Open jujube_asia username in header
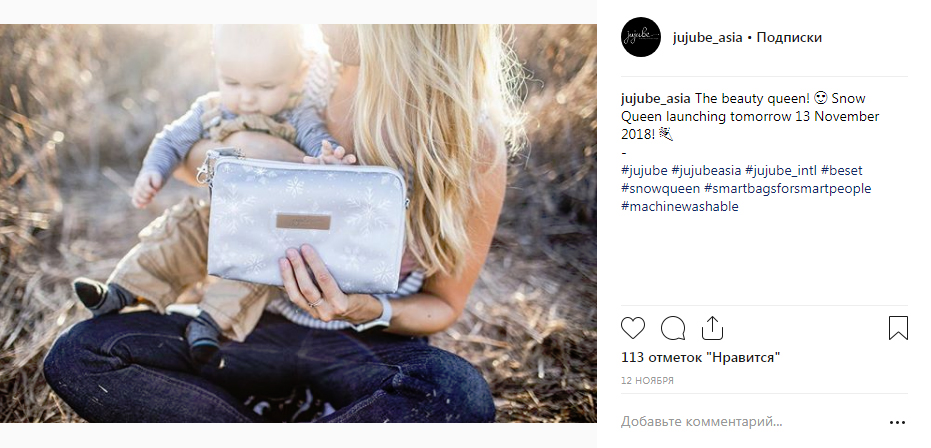Screen dimensions: 931x448 point(707,37)
